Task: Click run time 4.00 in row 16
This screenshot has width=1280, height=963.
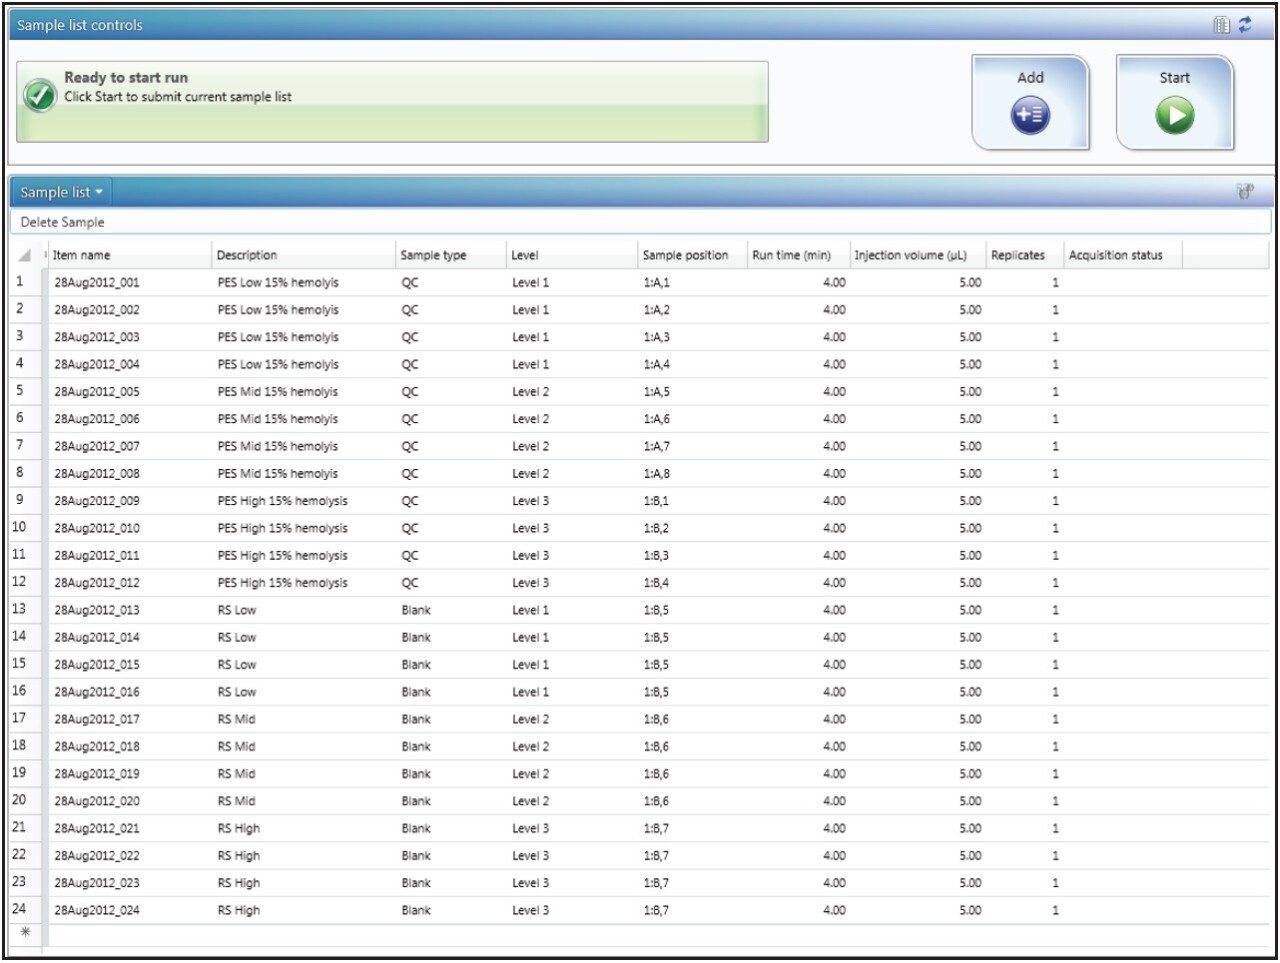Action: 834,692
